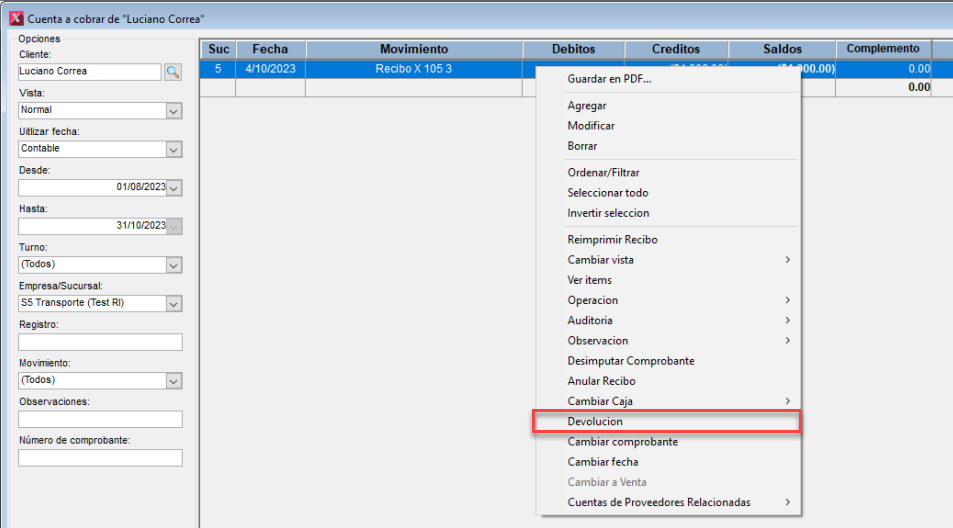Open the Desde date picker arrow
This screenshot has height=528, width=953.
click(x=174, y=187)
